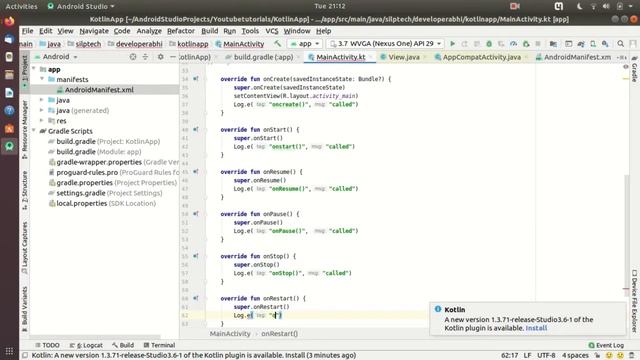Open the Tools menu
This screenshot has width=640, height=360.
coord(250,31)
